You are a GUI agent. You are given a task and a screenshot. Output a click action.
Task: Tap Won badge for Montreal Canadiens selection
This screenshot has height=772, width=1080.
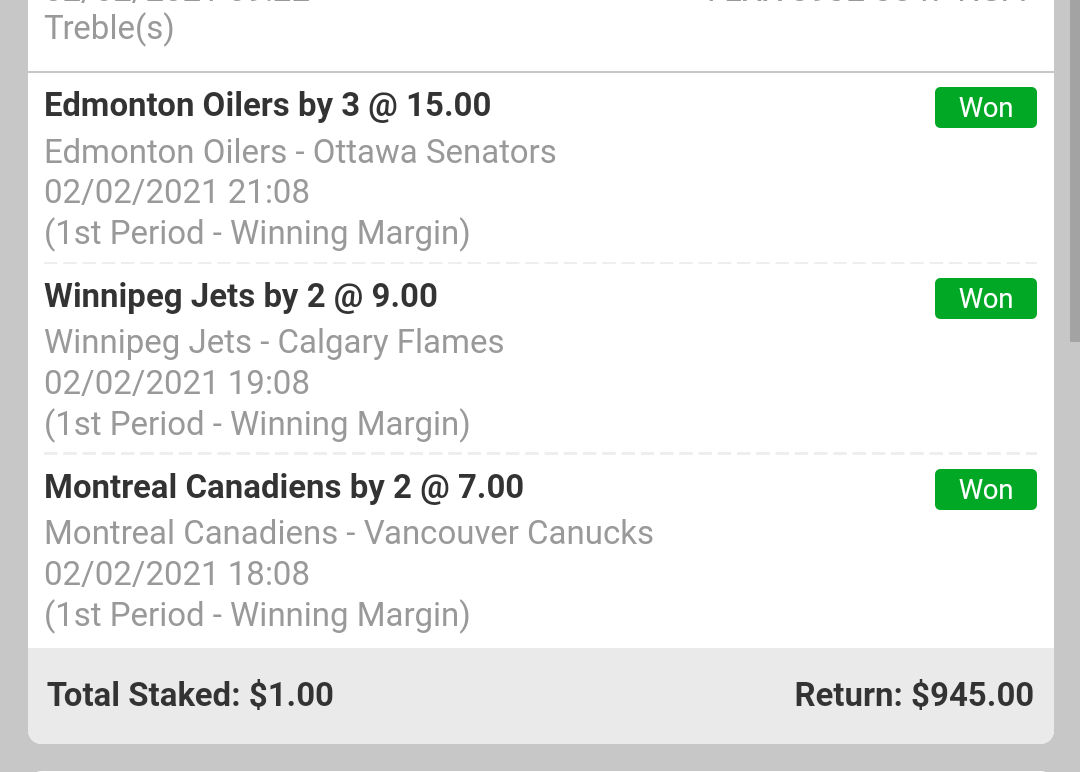coord(985,490)
